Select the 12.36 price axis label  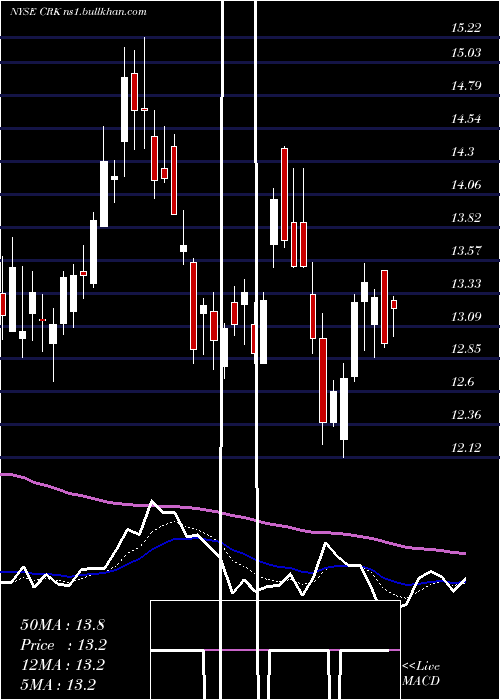click(466, 415)
